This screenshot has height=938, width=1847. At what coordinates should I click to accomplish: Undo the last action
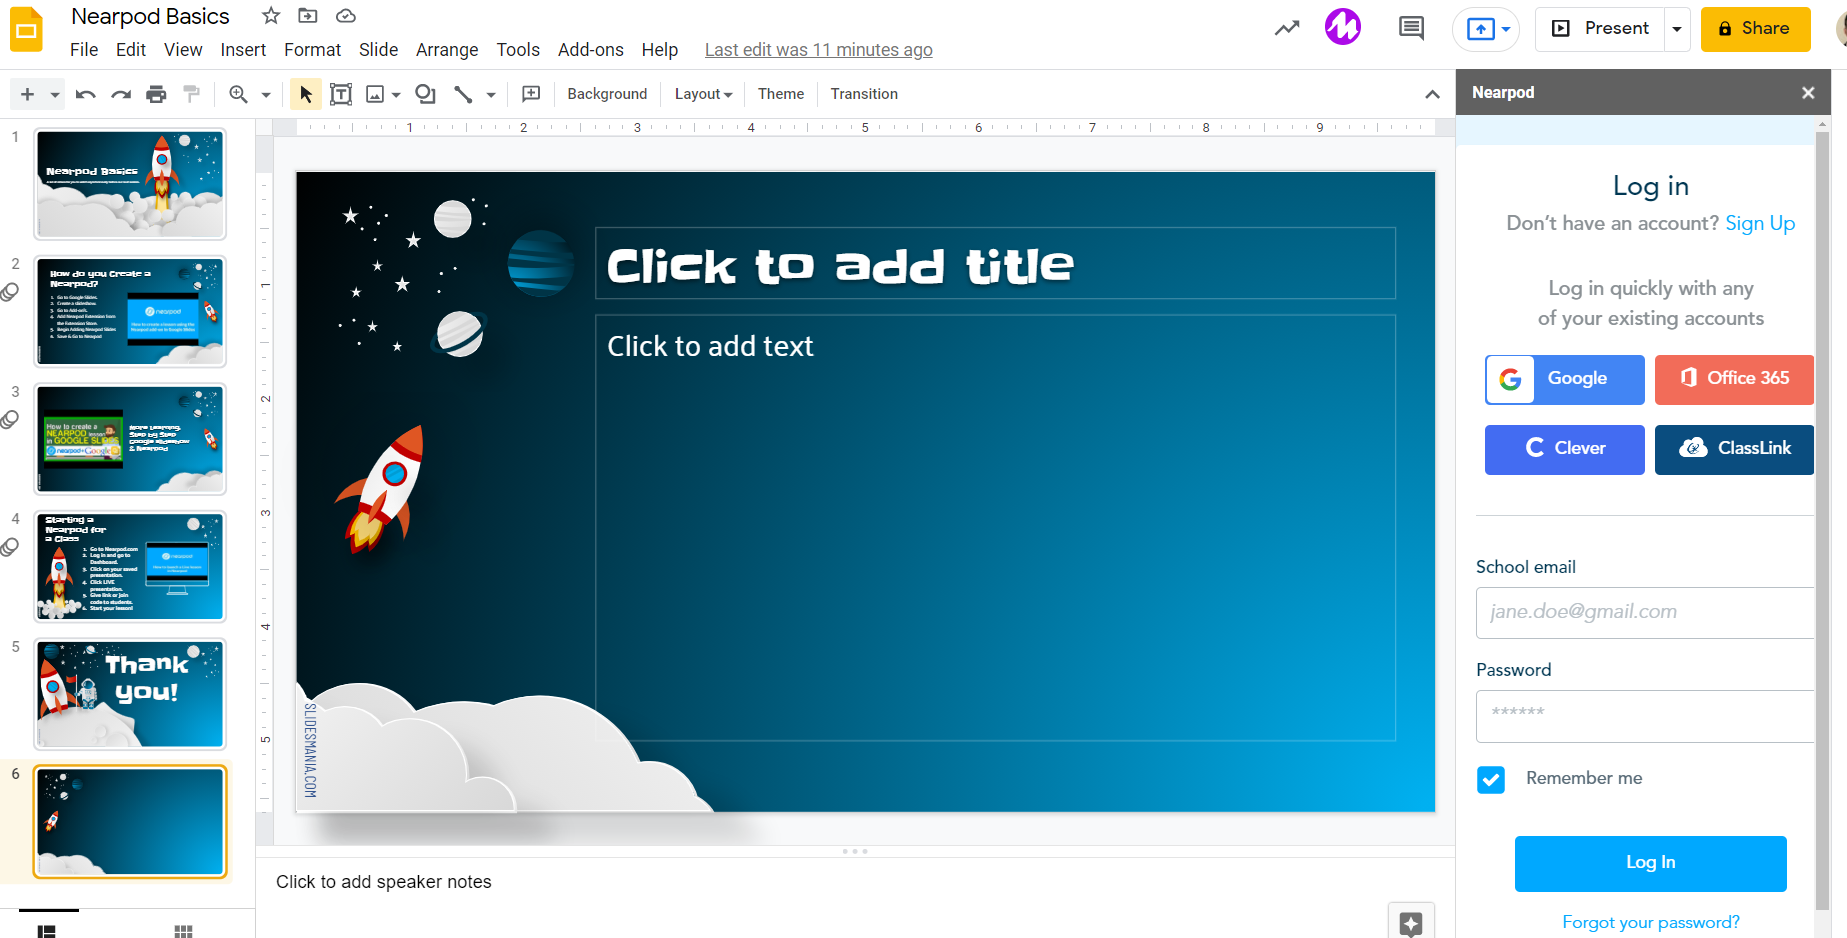pyautogui.click(x=86, y=94)
